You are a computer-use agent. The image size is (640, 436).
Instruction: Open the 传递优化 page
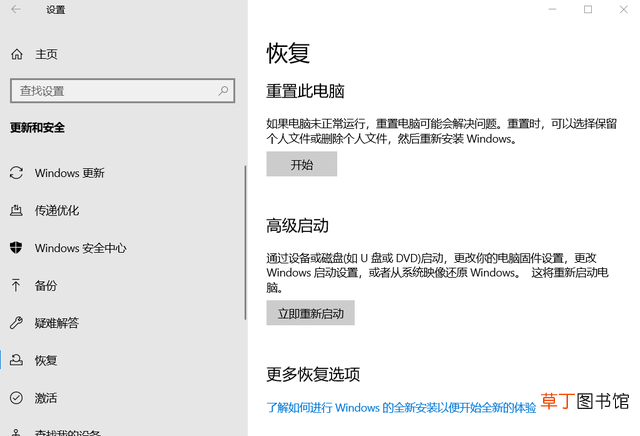(x=57, y=210)
